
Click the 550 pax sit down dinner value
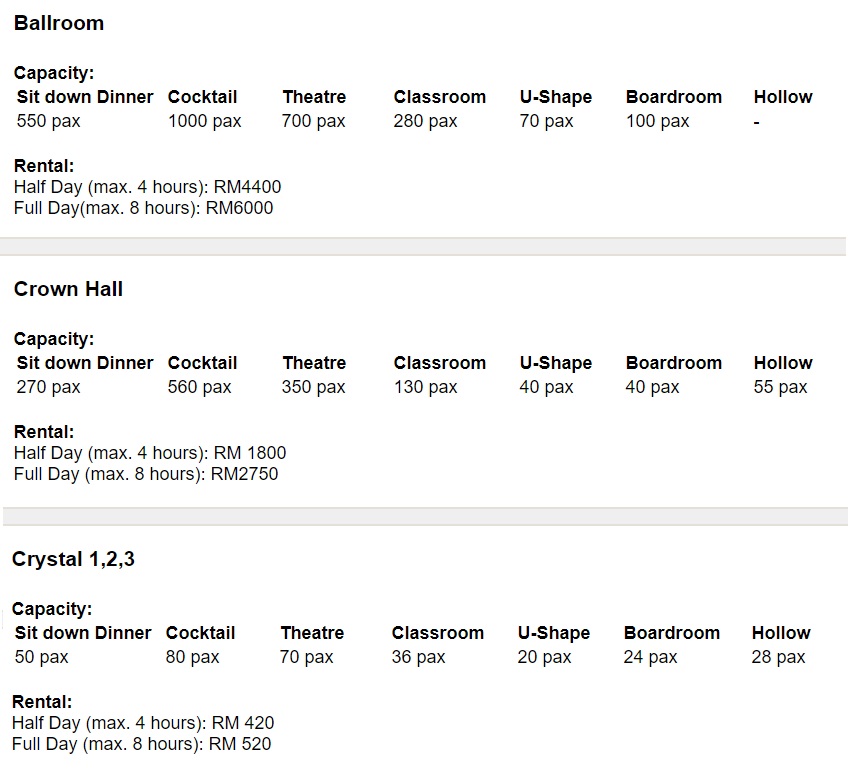(49, 121)
